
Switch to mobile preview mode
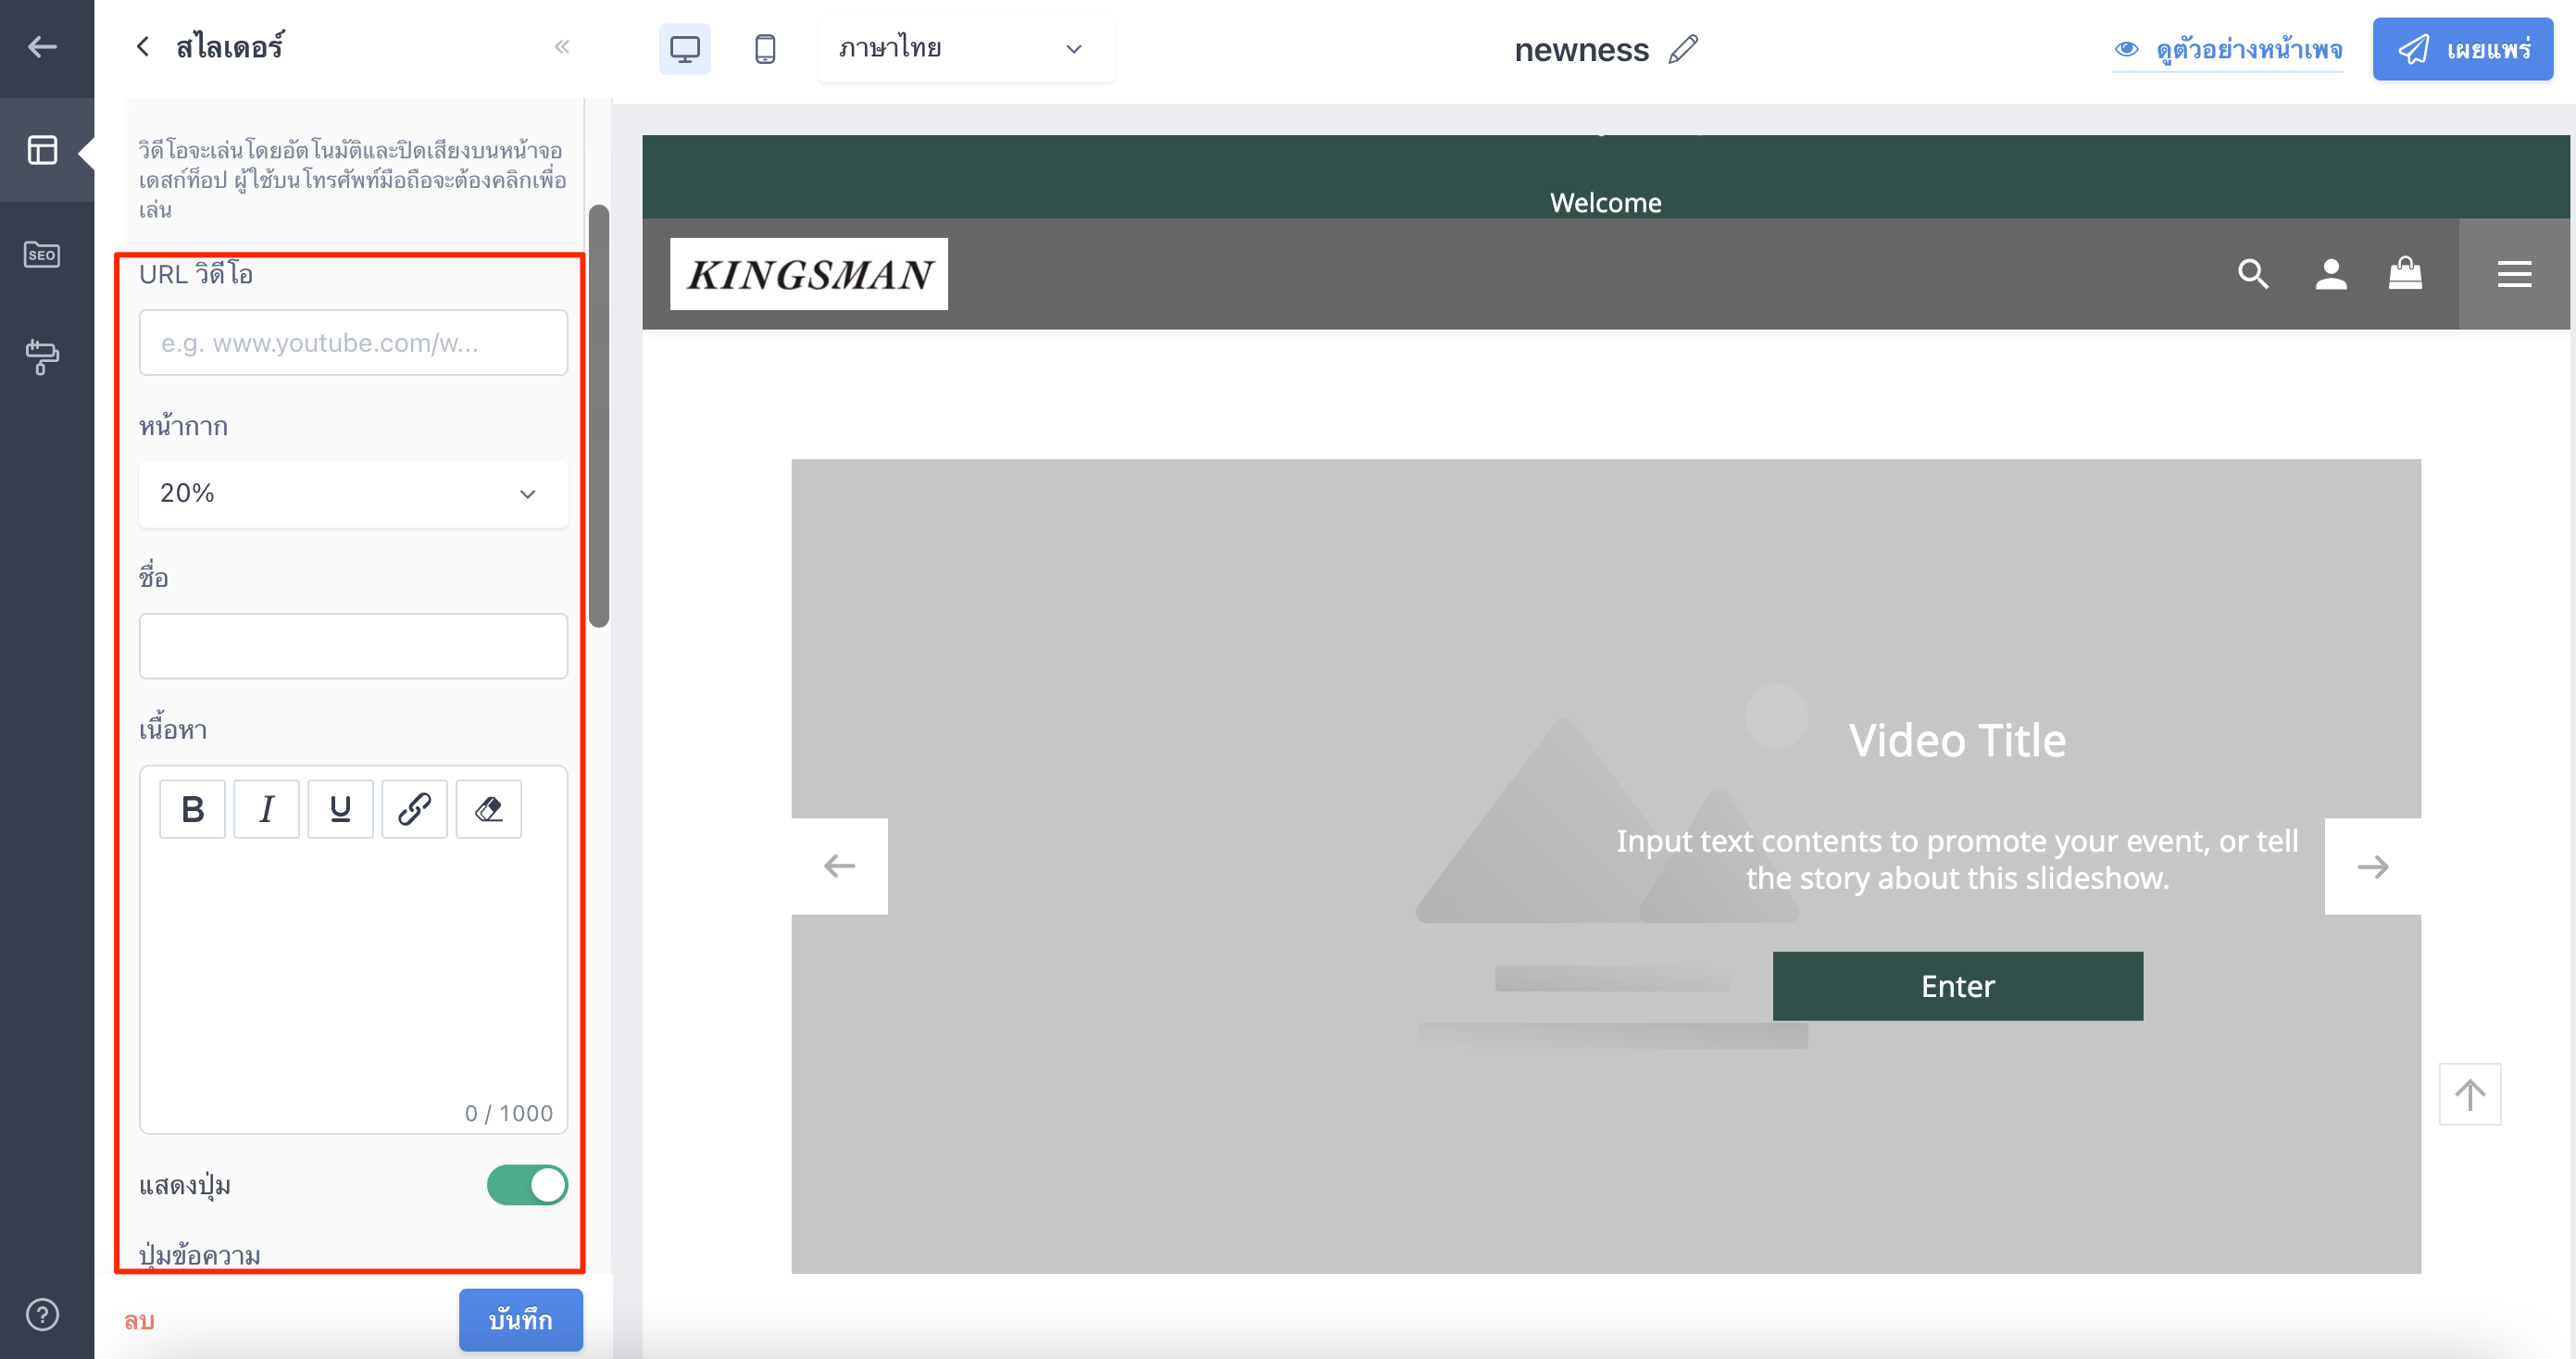coord(765,49)
